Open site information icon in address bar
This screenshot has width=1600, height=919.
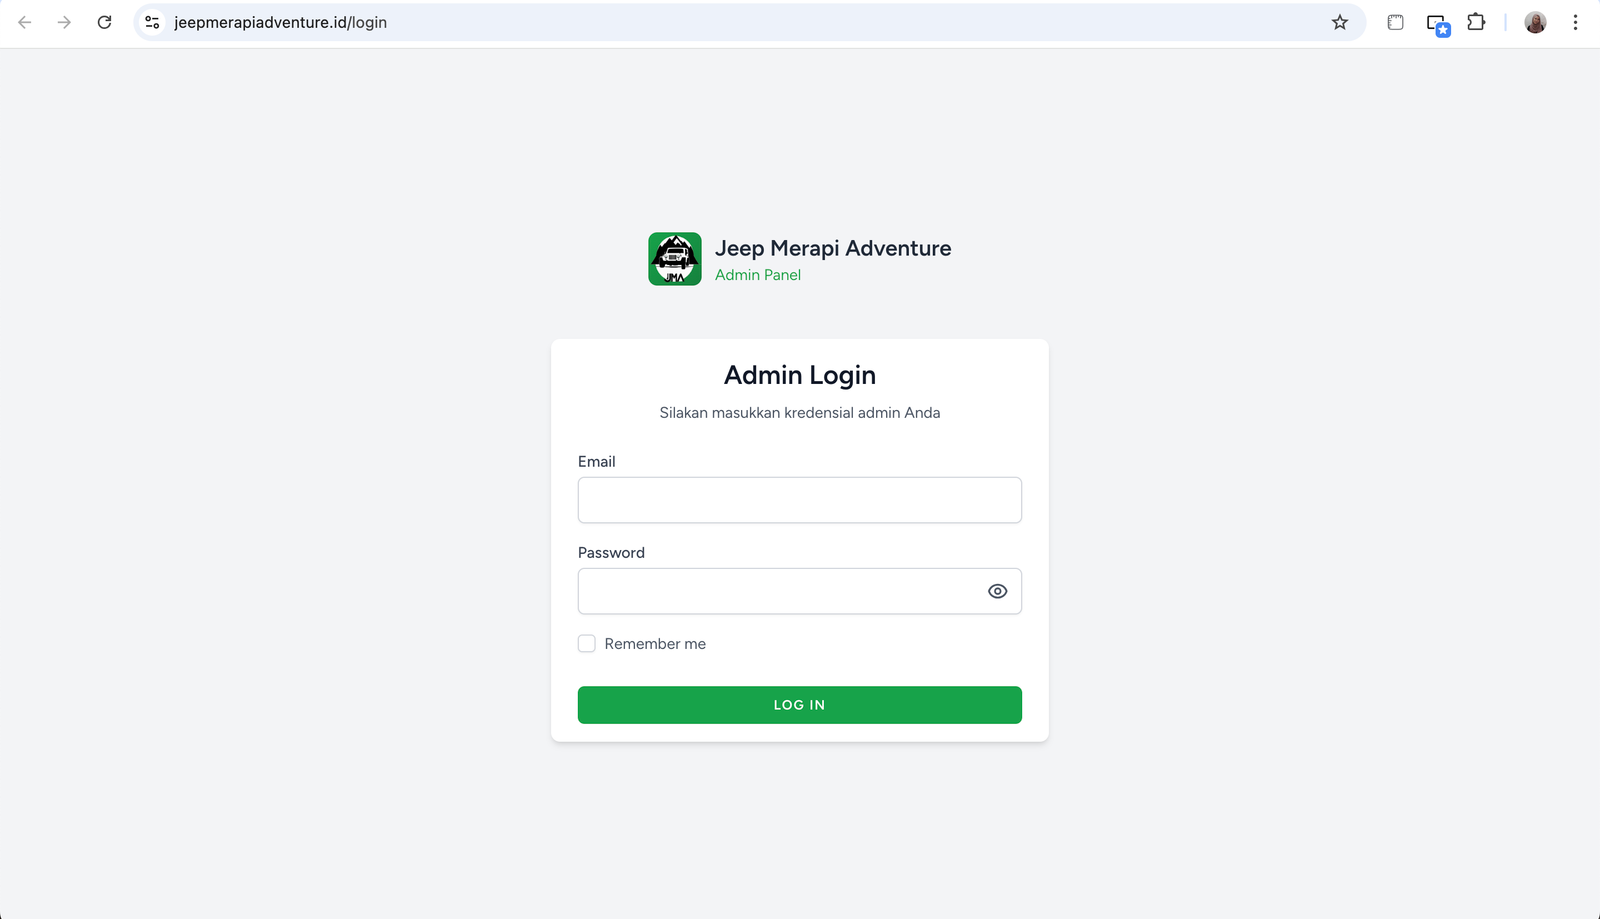coord(152,22)
